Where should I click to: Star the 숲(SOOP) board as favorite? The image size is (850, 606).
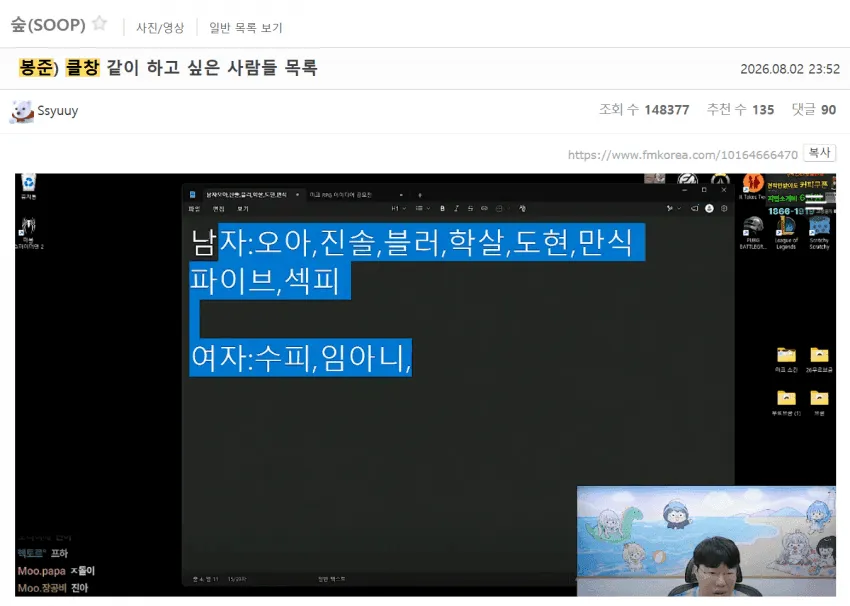click(x=99, y=23)
